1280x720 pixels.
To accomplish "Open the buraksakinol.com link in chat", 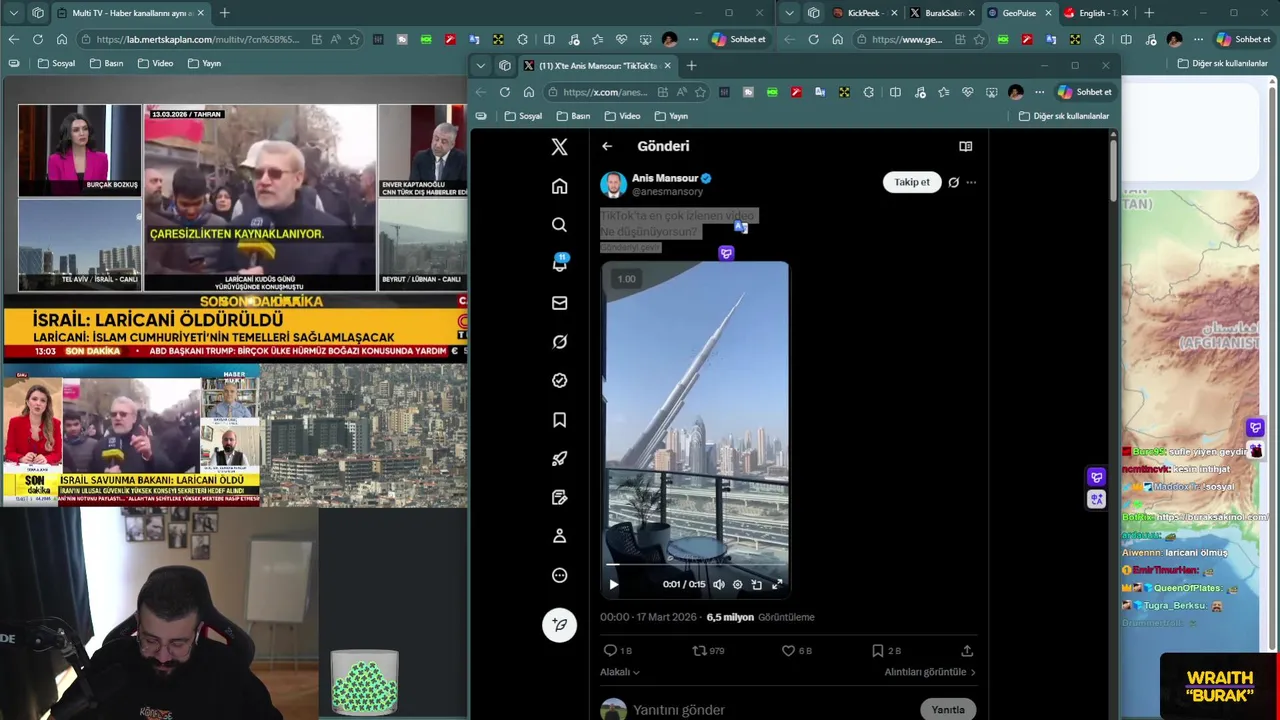I will pos(1213,517).
